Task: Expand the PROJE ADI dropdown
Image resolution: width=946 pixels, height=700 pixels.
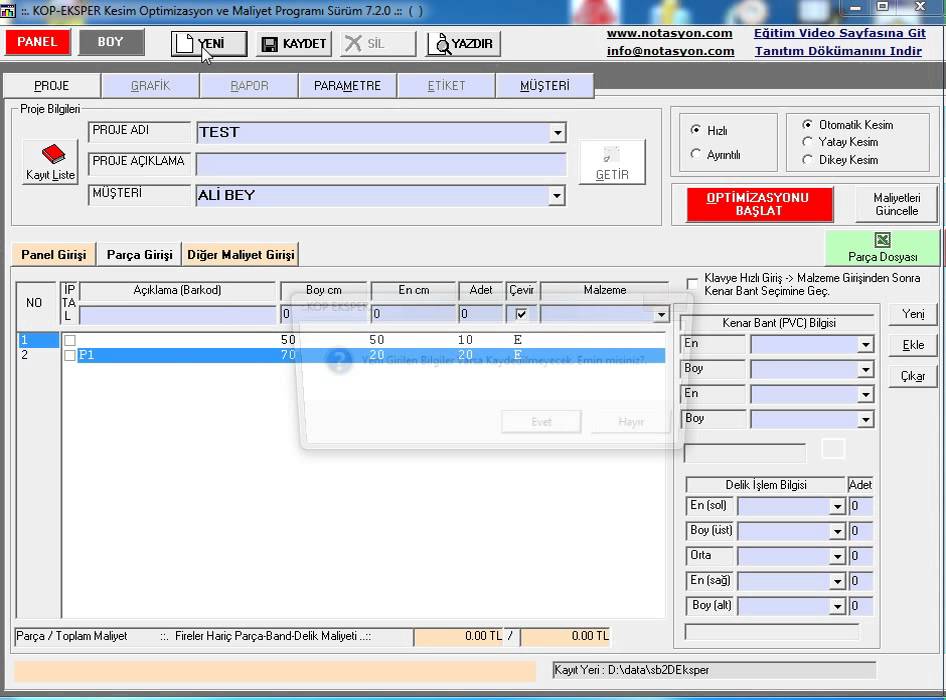Action: (557, 133)
